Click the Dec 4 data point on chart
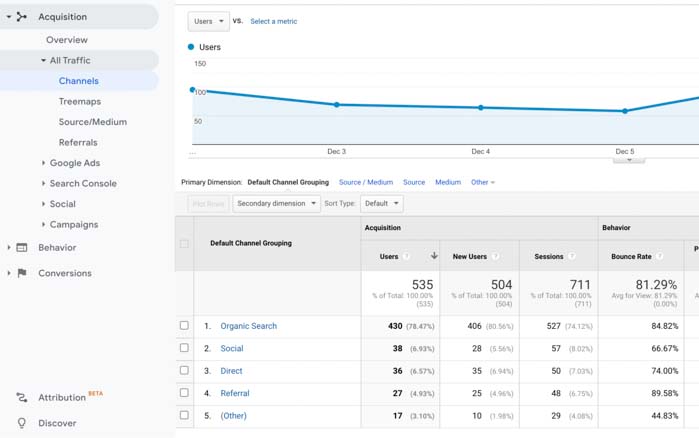Image resolution: width=699 pixels, height=438 pixels. click(x=481, y=107)
